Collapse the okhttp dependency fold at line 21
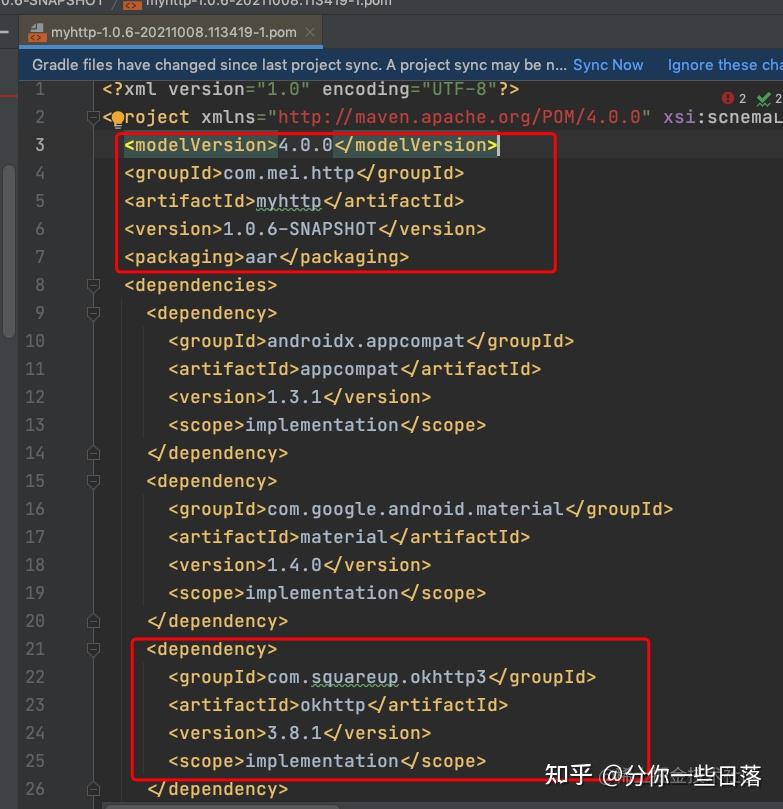The width and height of the screenshot is (783, 809). point(93,649)
